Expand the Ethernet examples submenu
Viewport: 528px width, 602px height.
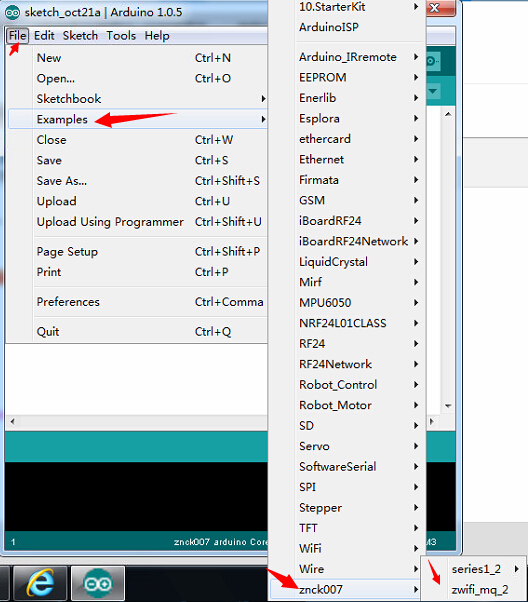347,159
